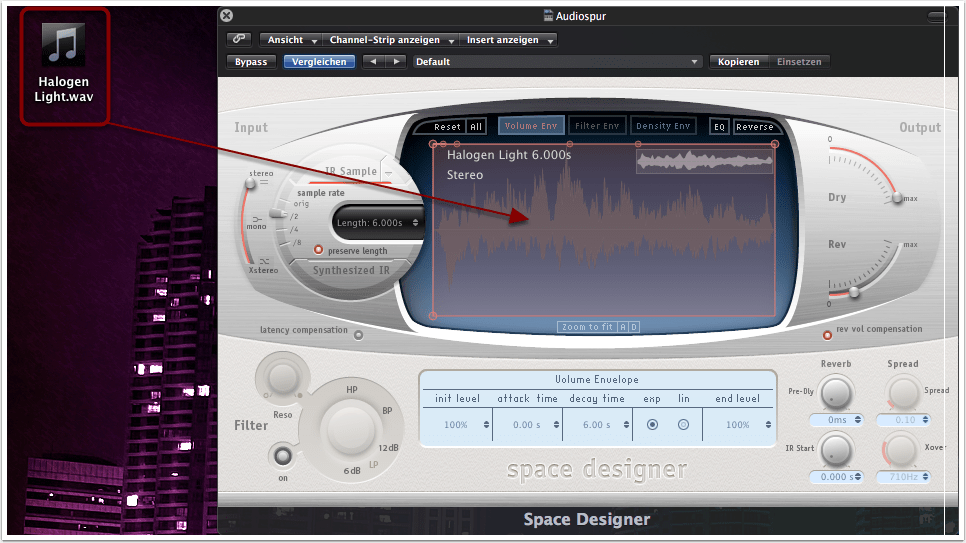The width and height of the screenshot is (966, 543).
Task: Click the IR Sample menu arrow
Action: [x=388, y=172]
